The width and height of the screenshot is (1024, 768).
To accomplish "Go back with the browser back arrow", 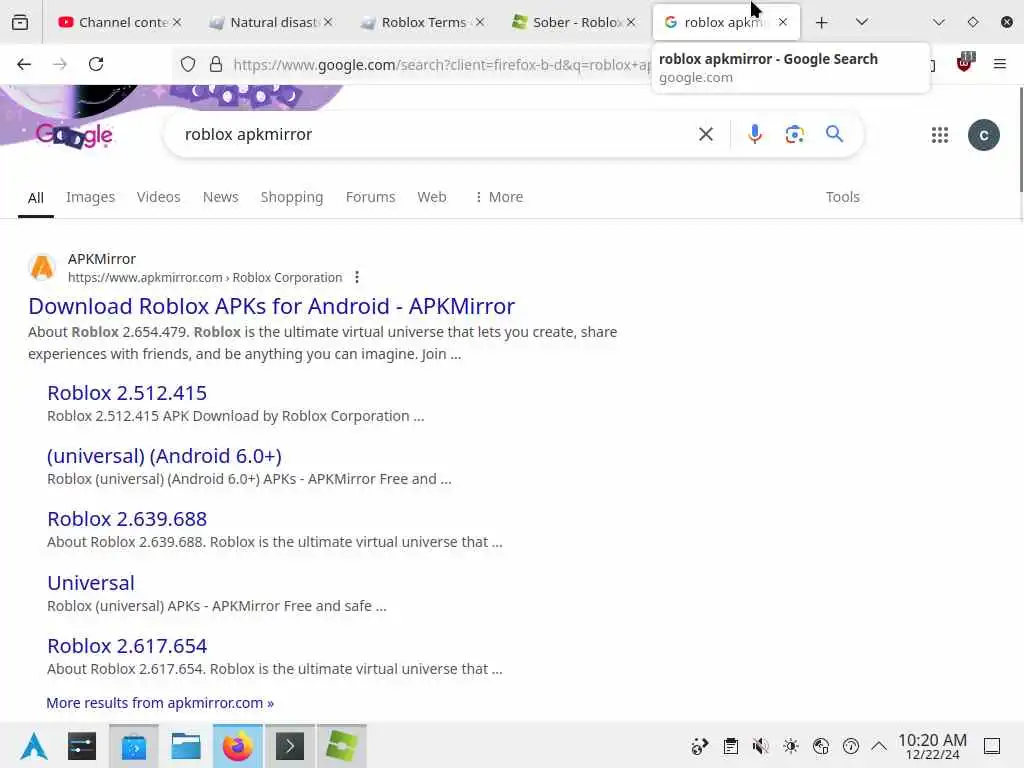I will click(24, 64).
